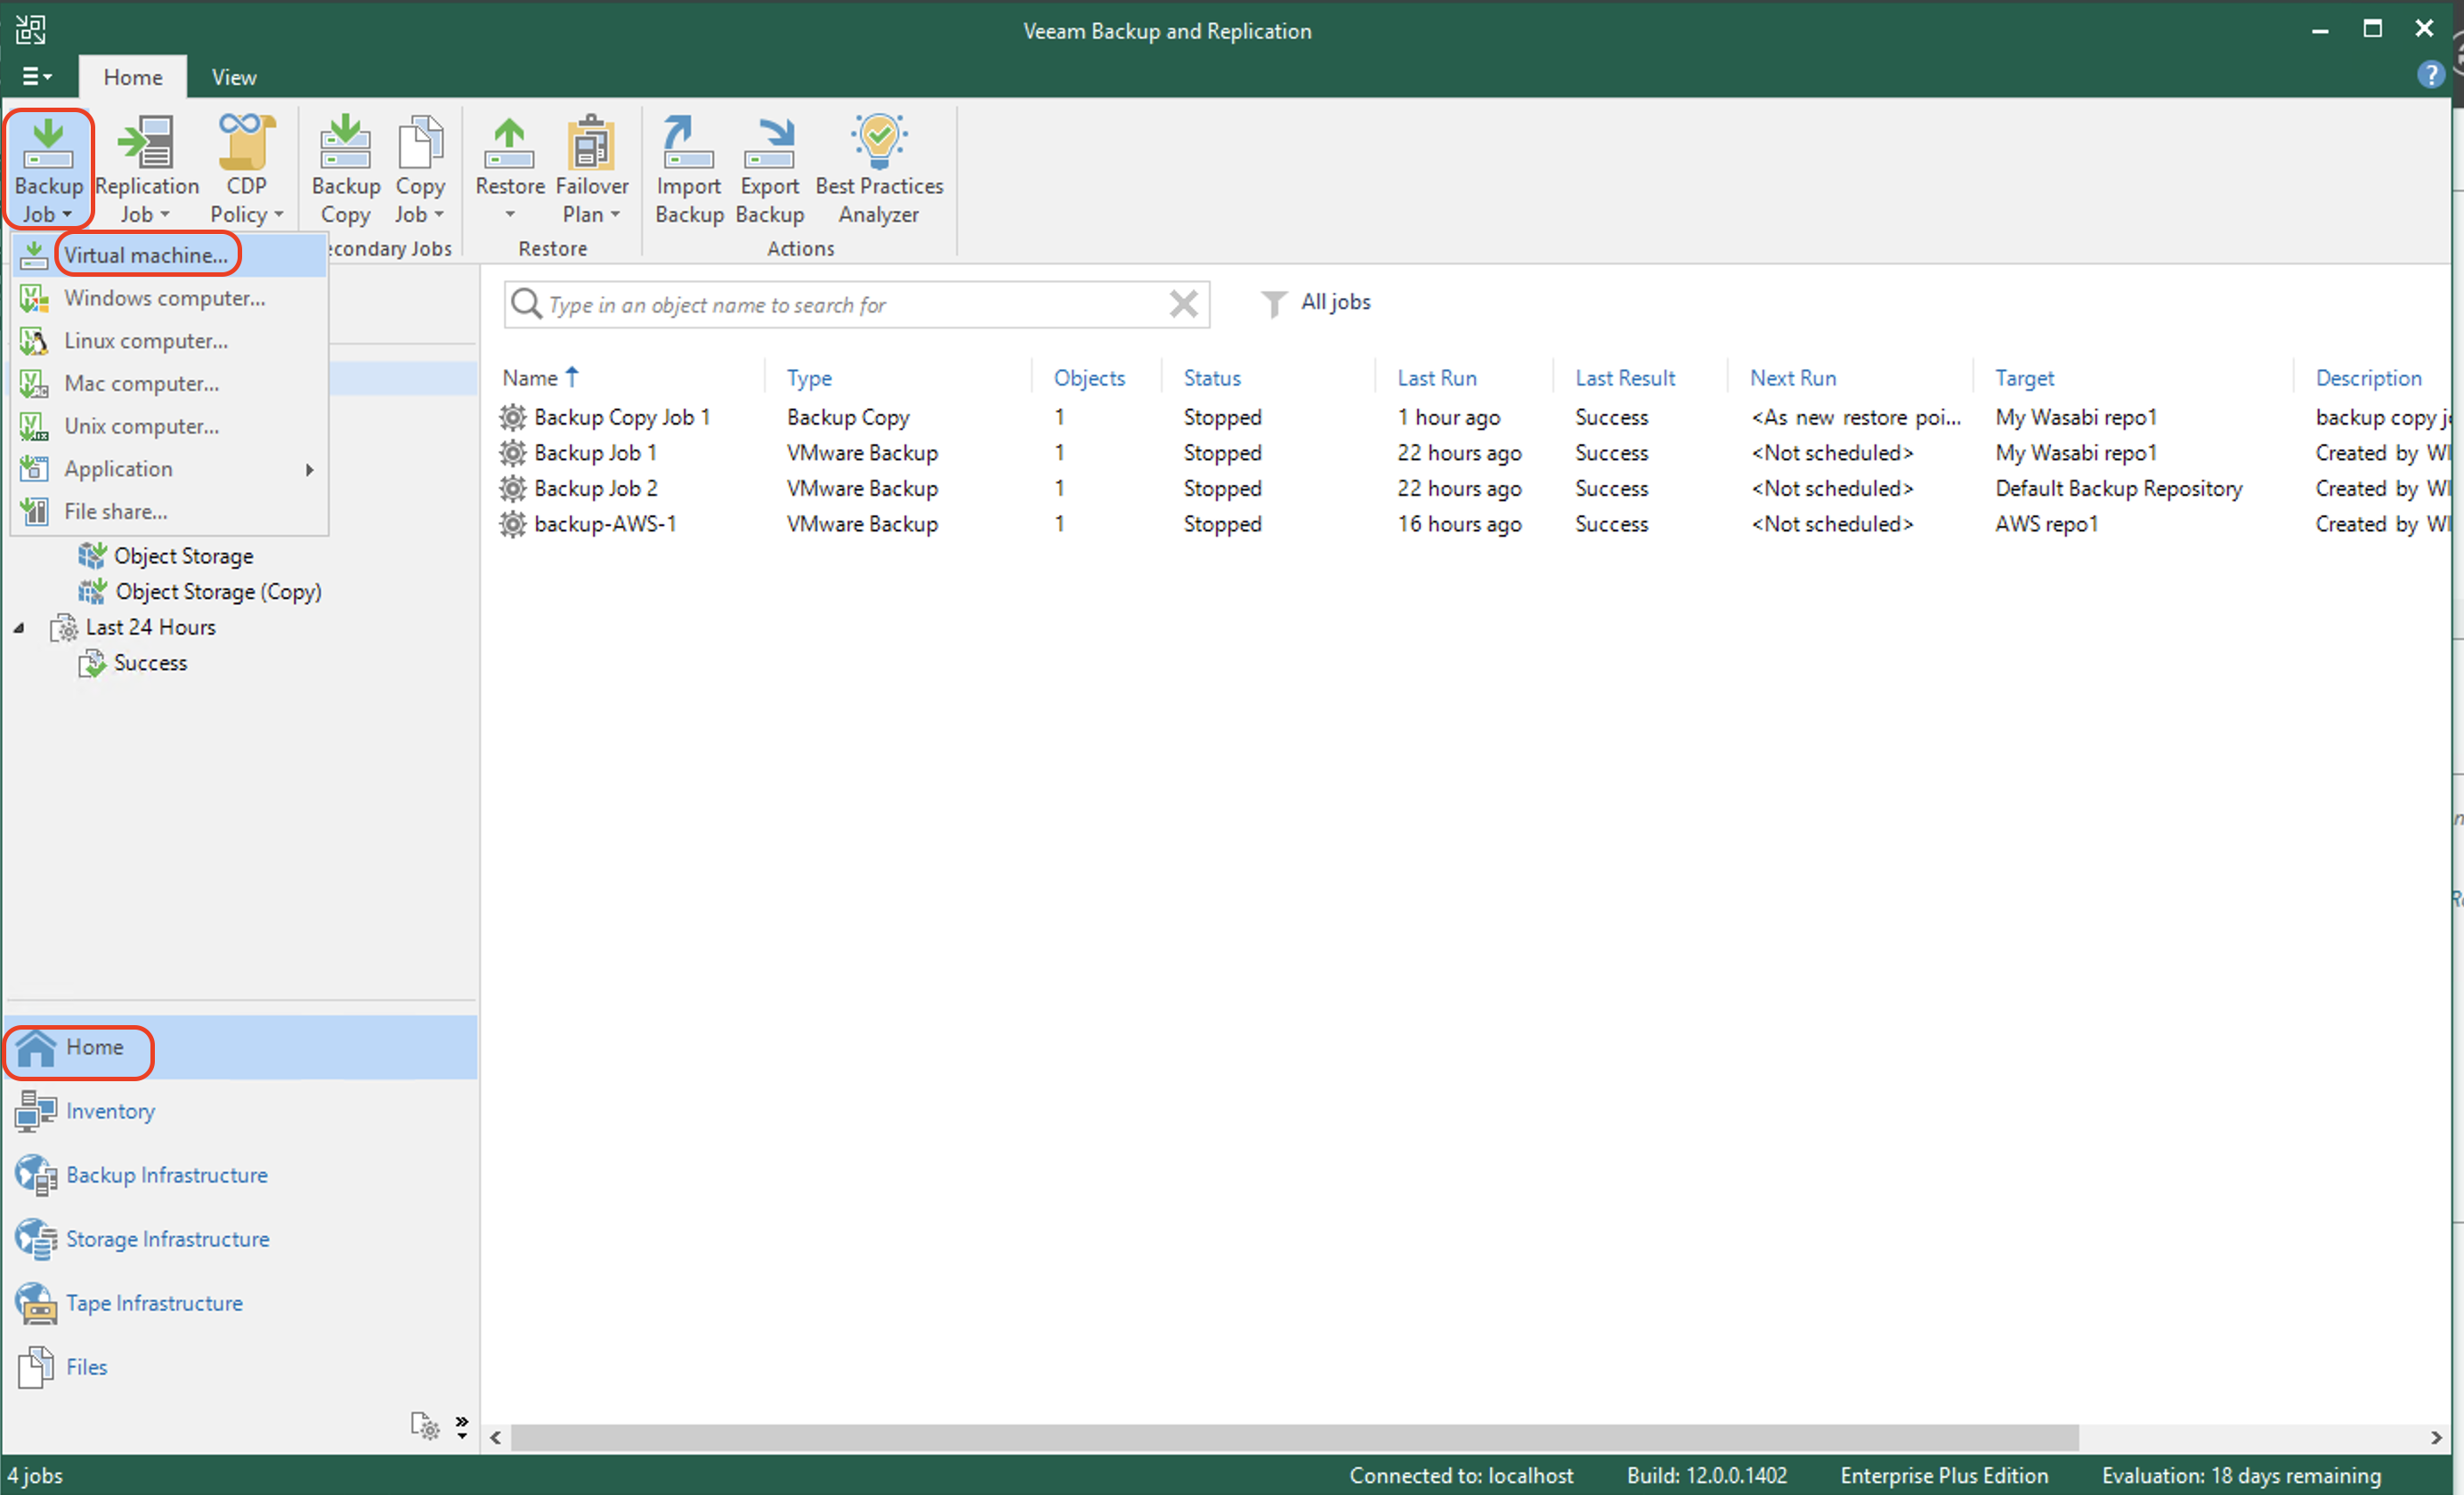Click the search magnifier icon
2464x1495 pixels.
tap(526, 303)
